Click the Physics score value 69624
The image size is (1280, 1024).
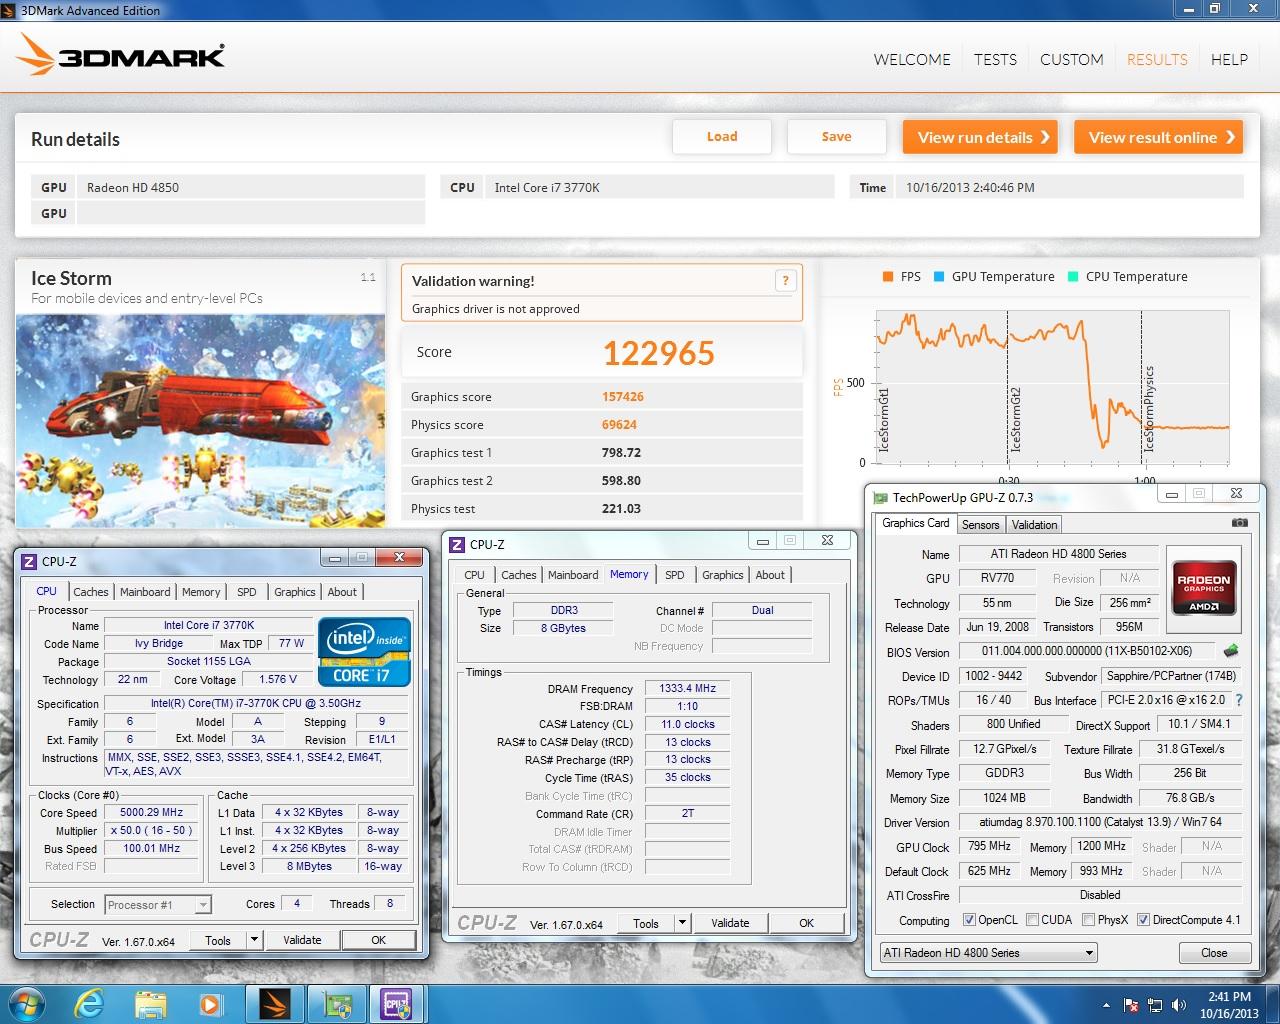(x=619, y=425)
